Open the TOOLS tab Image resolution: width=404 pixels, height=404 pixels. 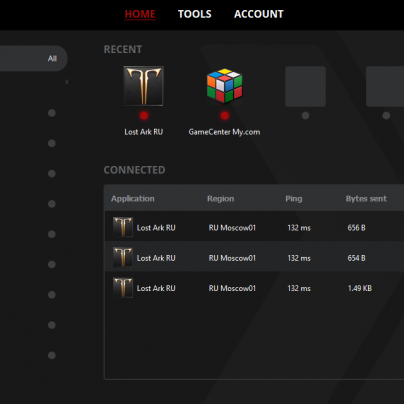(x=195, y=14)
